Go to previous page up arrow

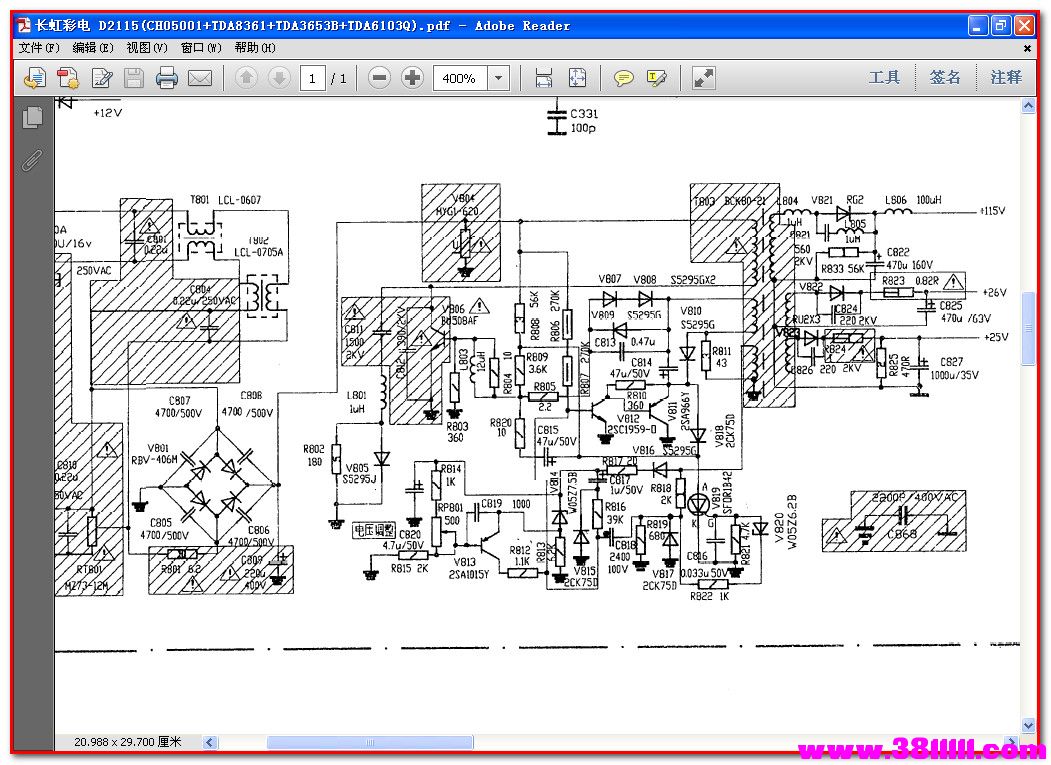[246, 78]
